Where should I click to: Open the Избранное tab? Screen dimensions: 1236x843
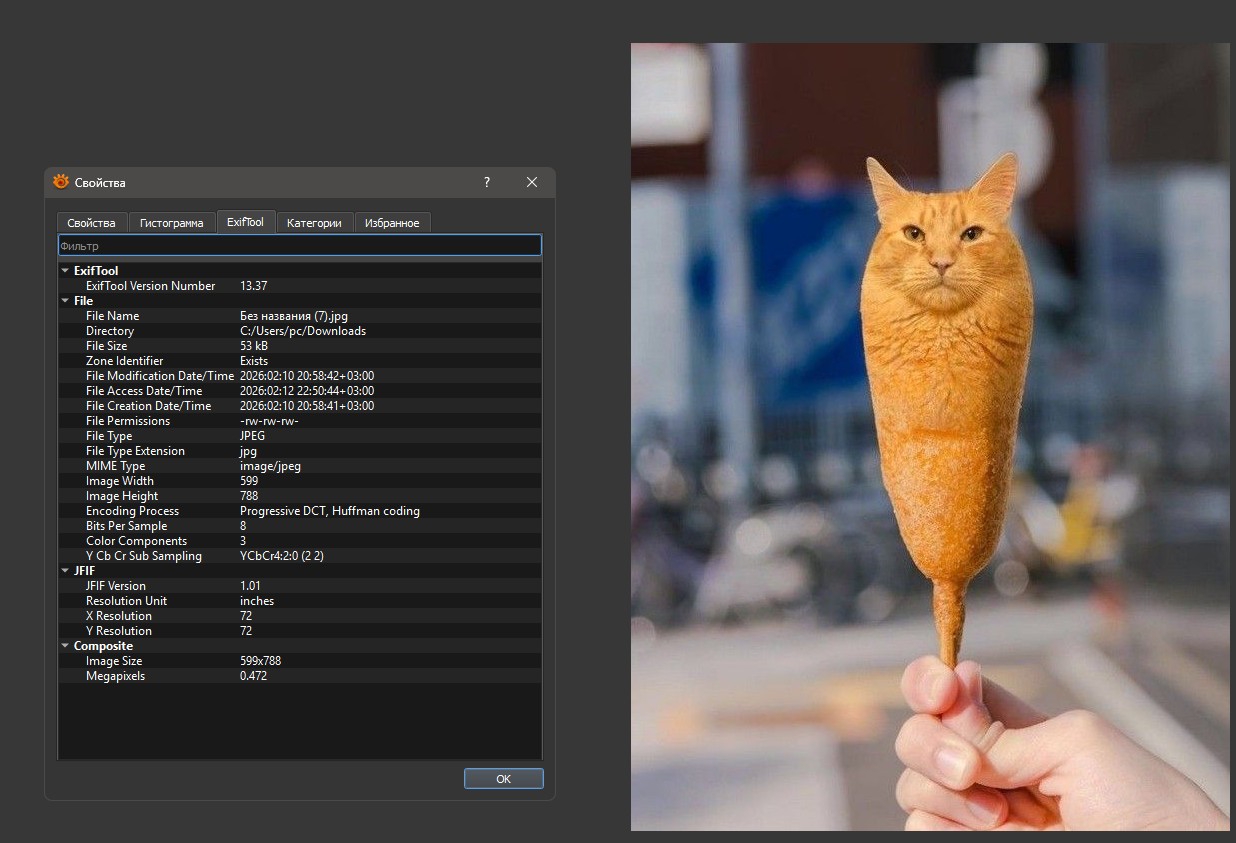(x=392, y=223)
